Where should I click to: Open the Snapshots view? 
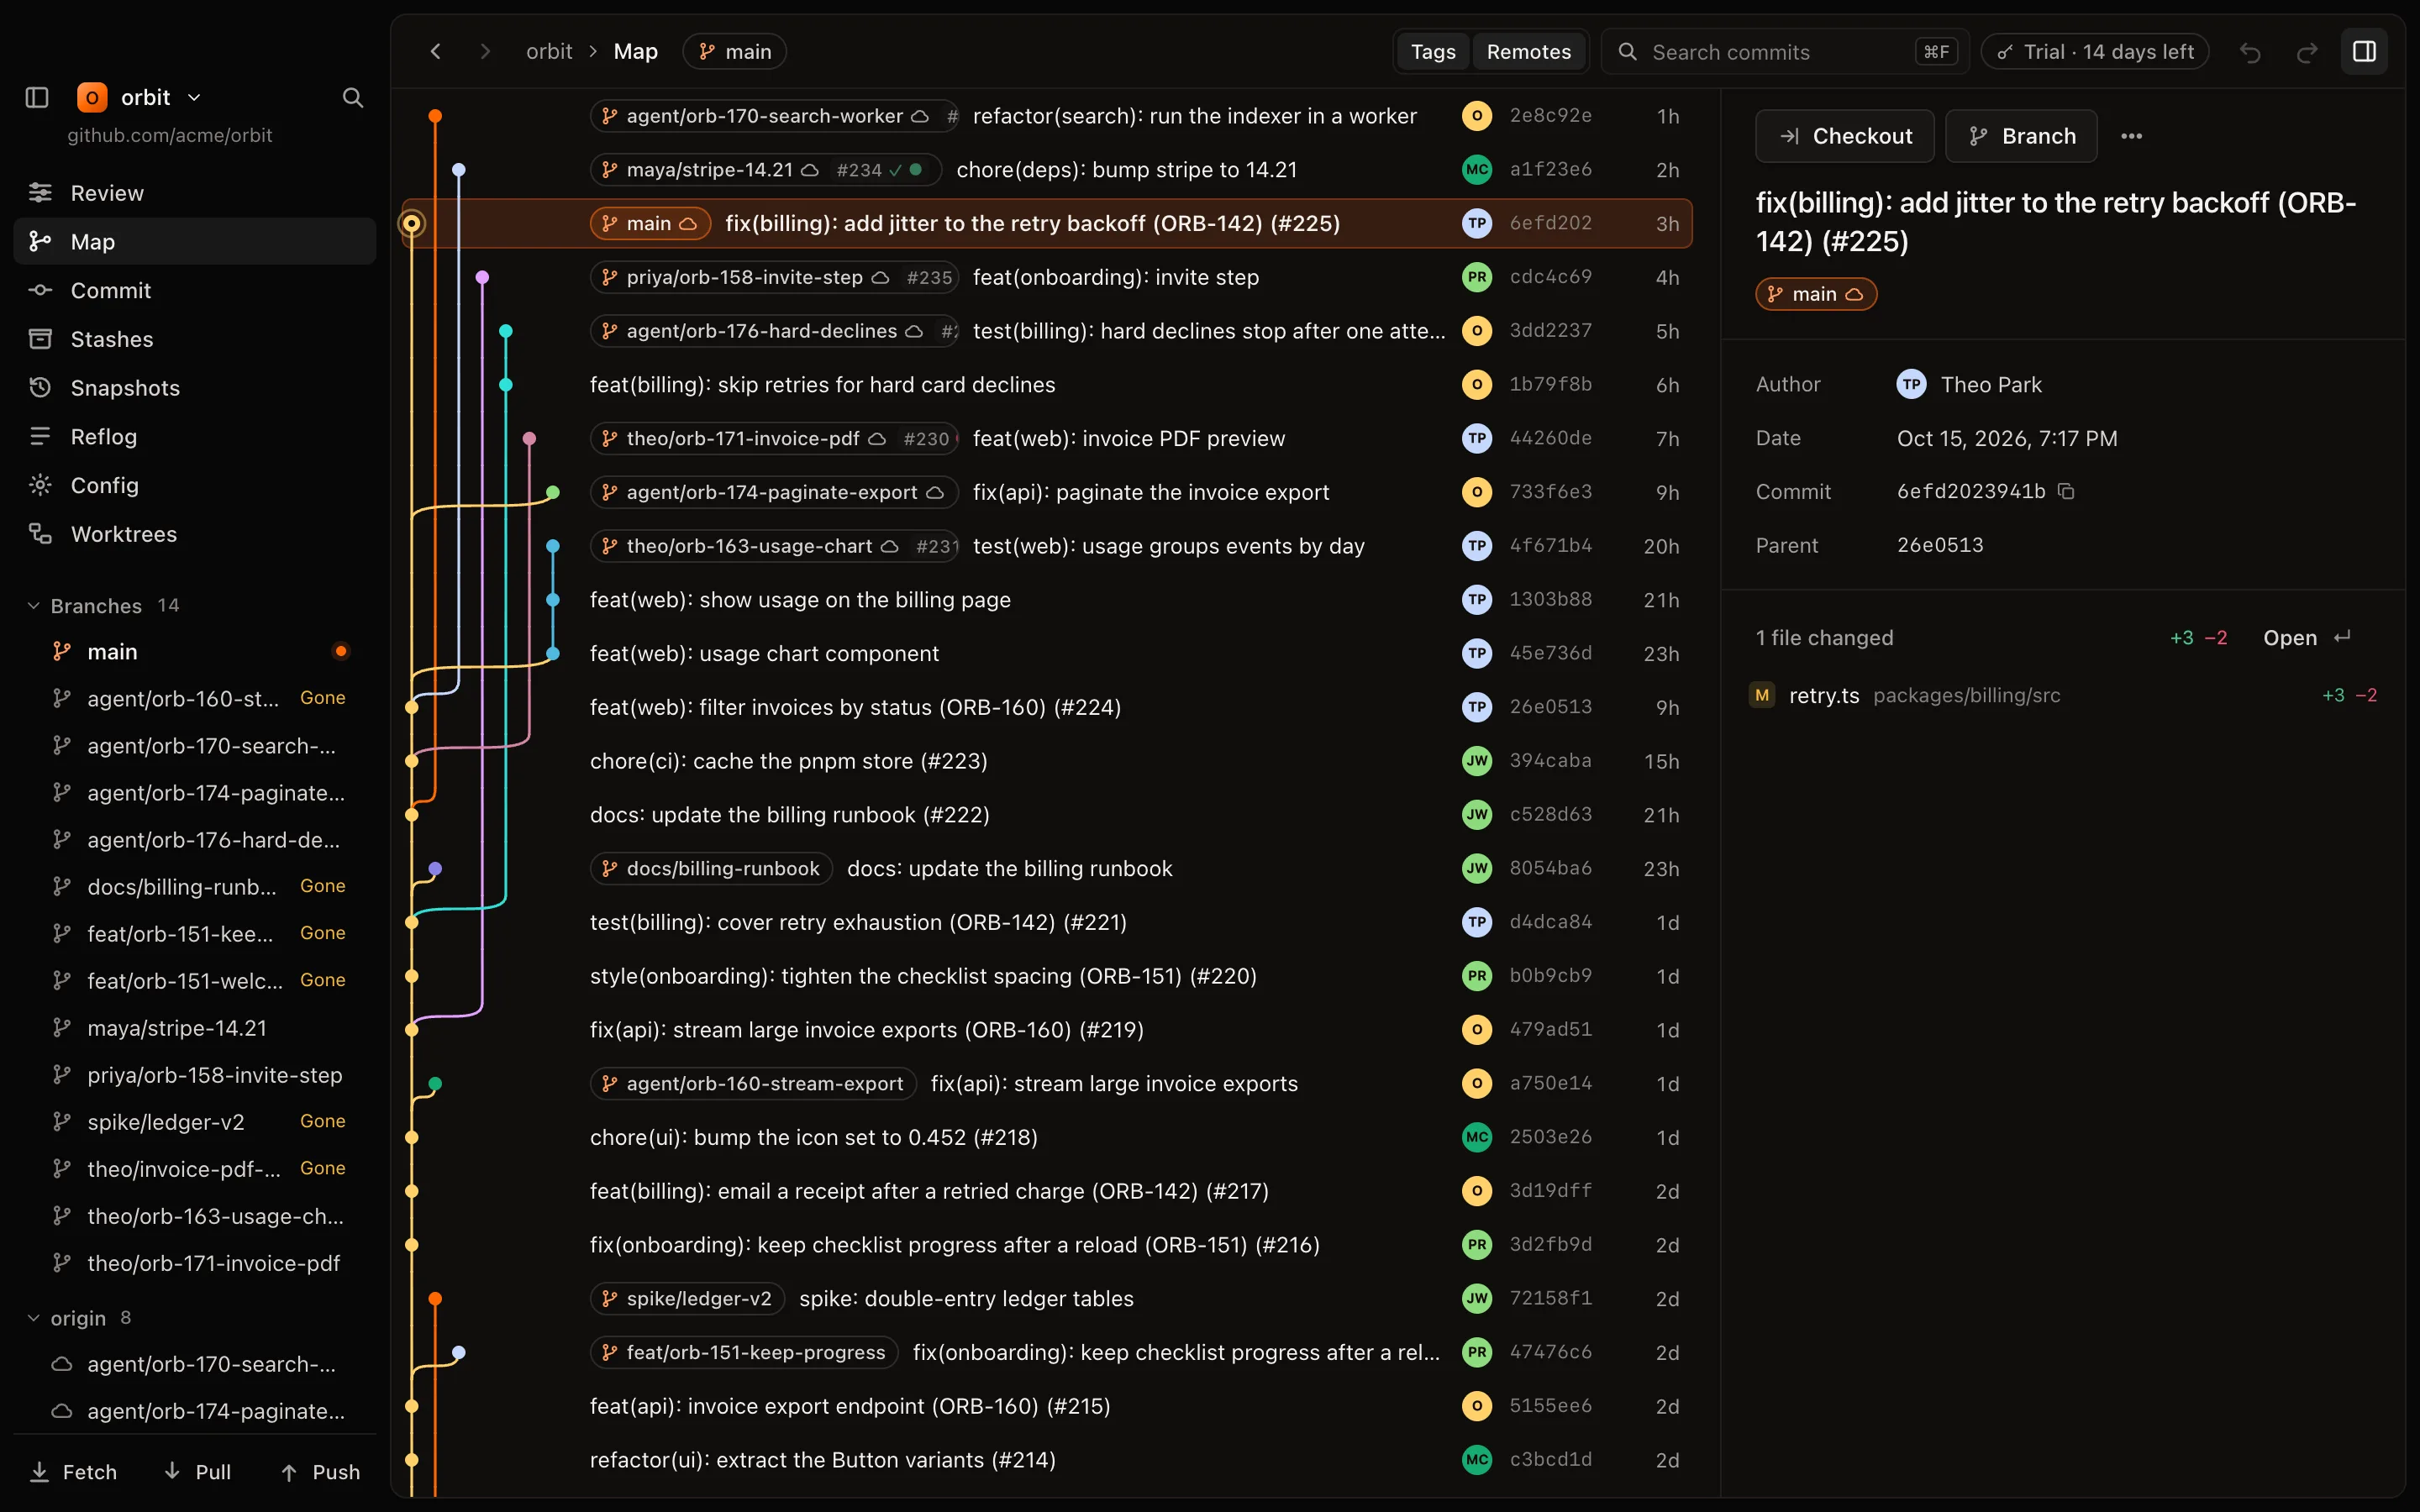[x=195, y=388]
